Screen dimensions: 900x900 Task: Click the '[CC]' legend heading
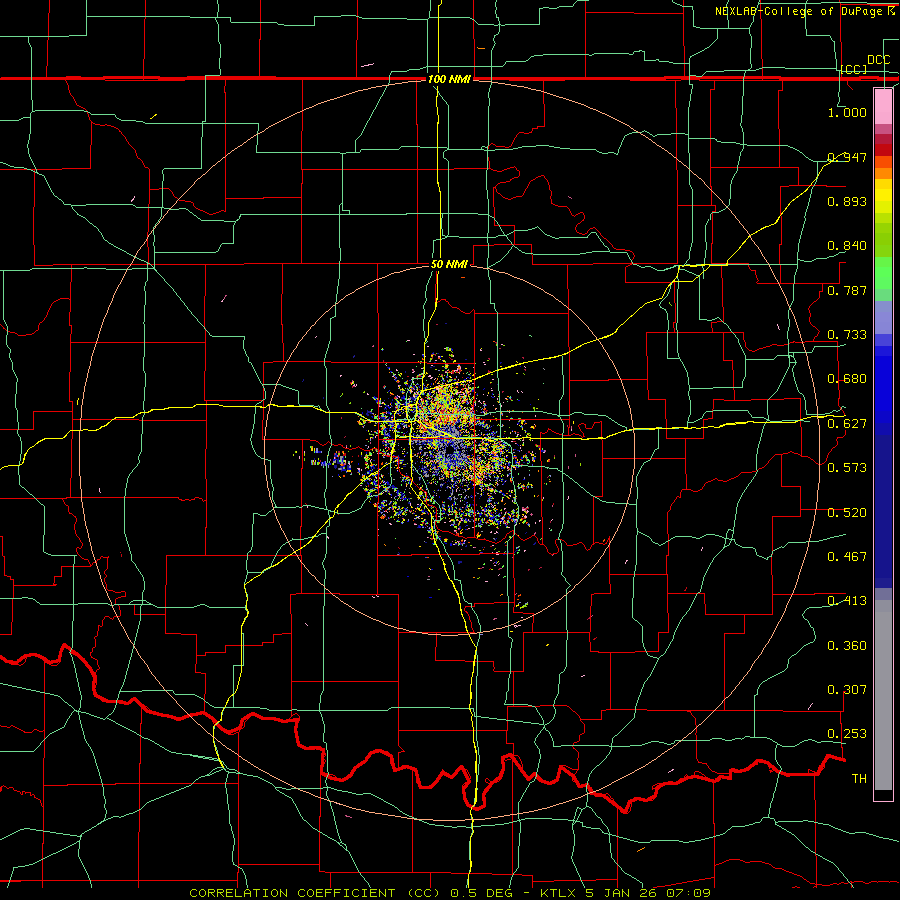point(854,69)
